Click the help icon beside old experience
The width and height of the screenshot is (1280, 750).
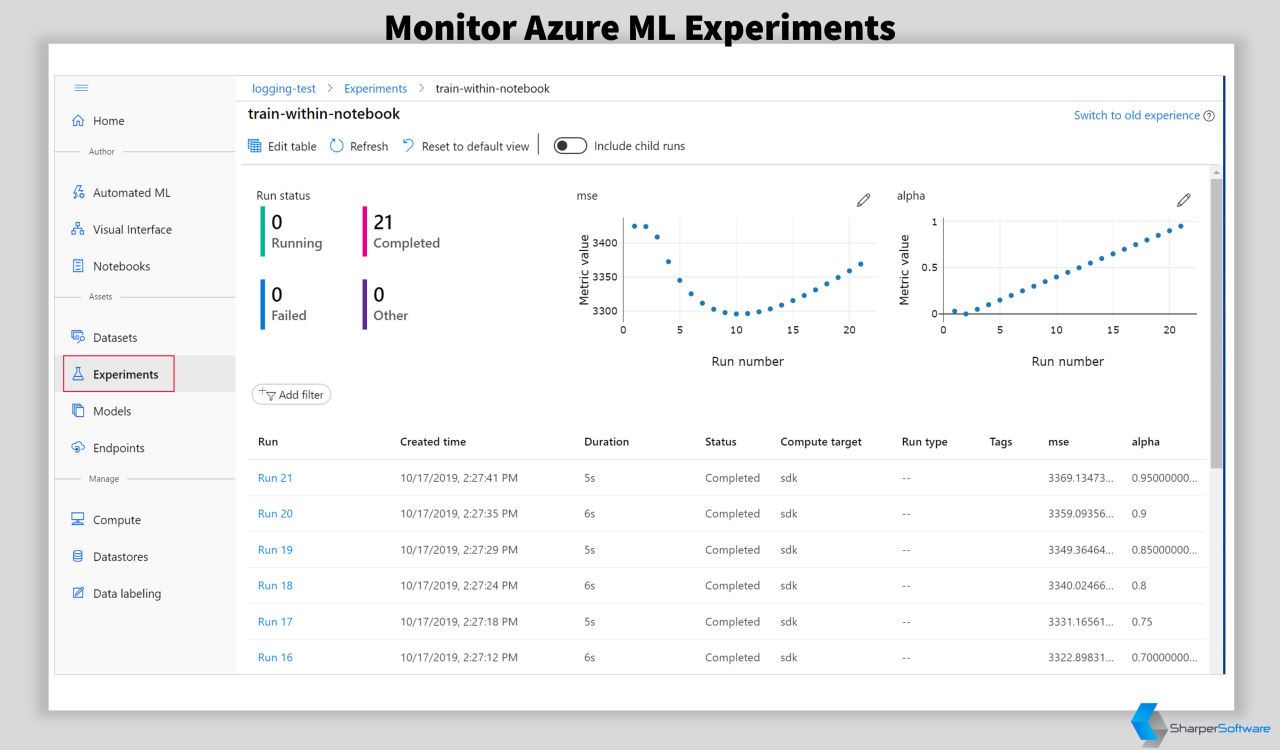[x=1209, y=116]
